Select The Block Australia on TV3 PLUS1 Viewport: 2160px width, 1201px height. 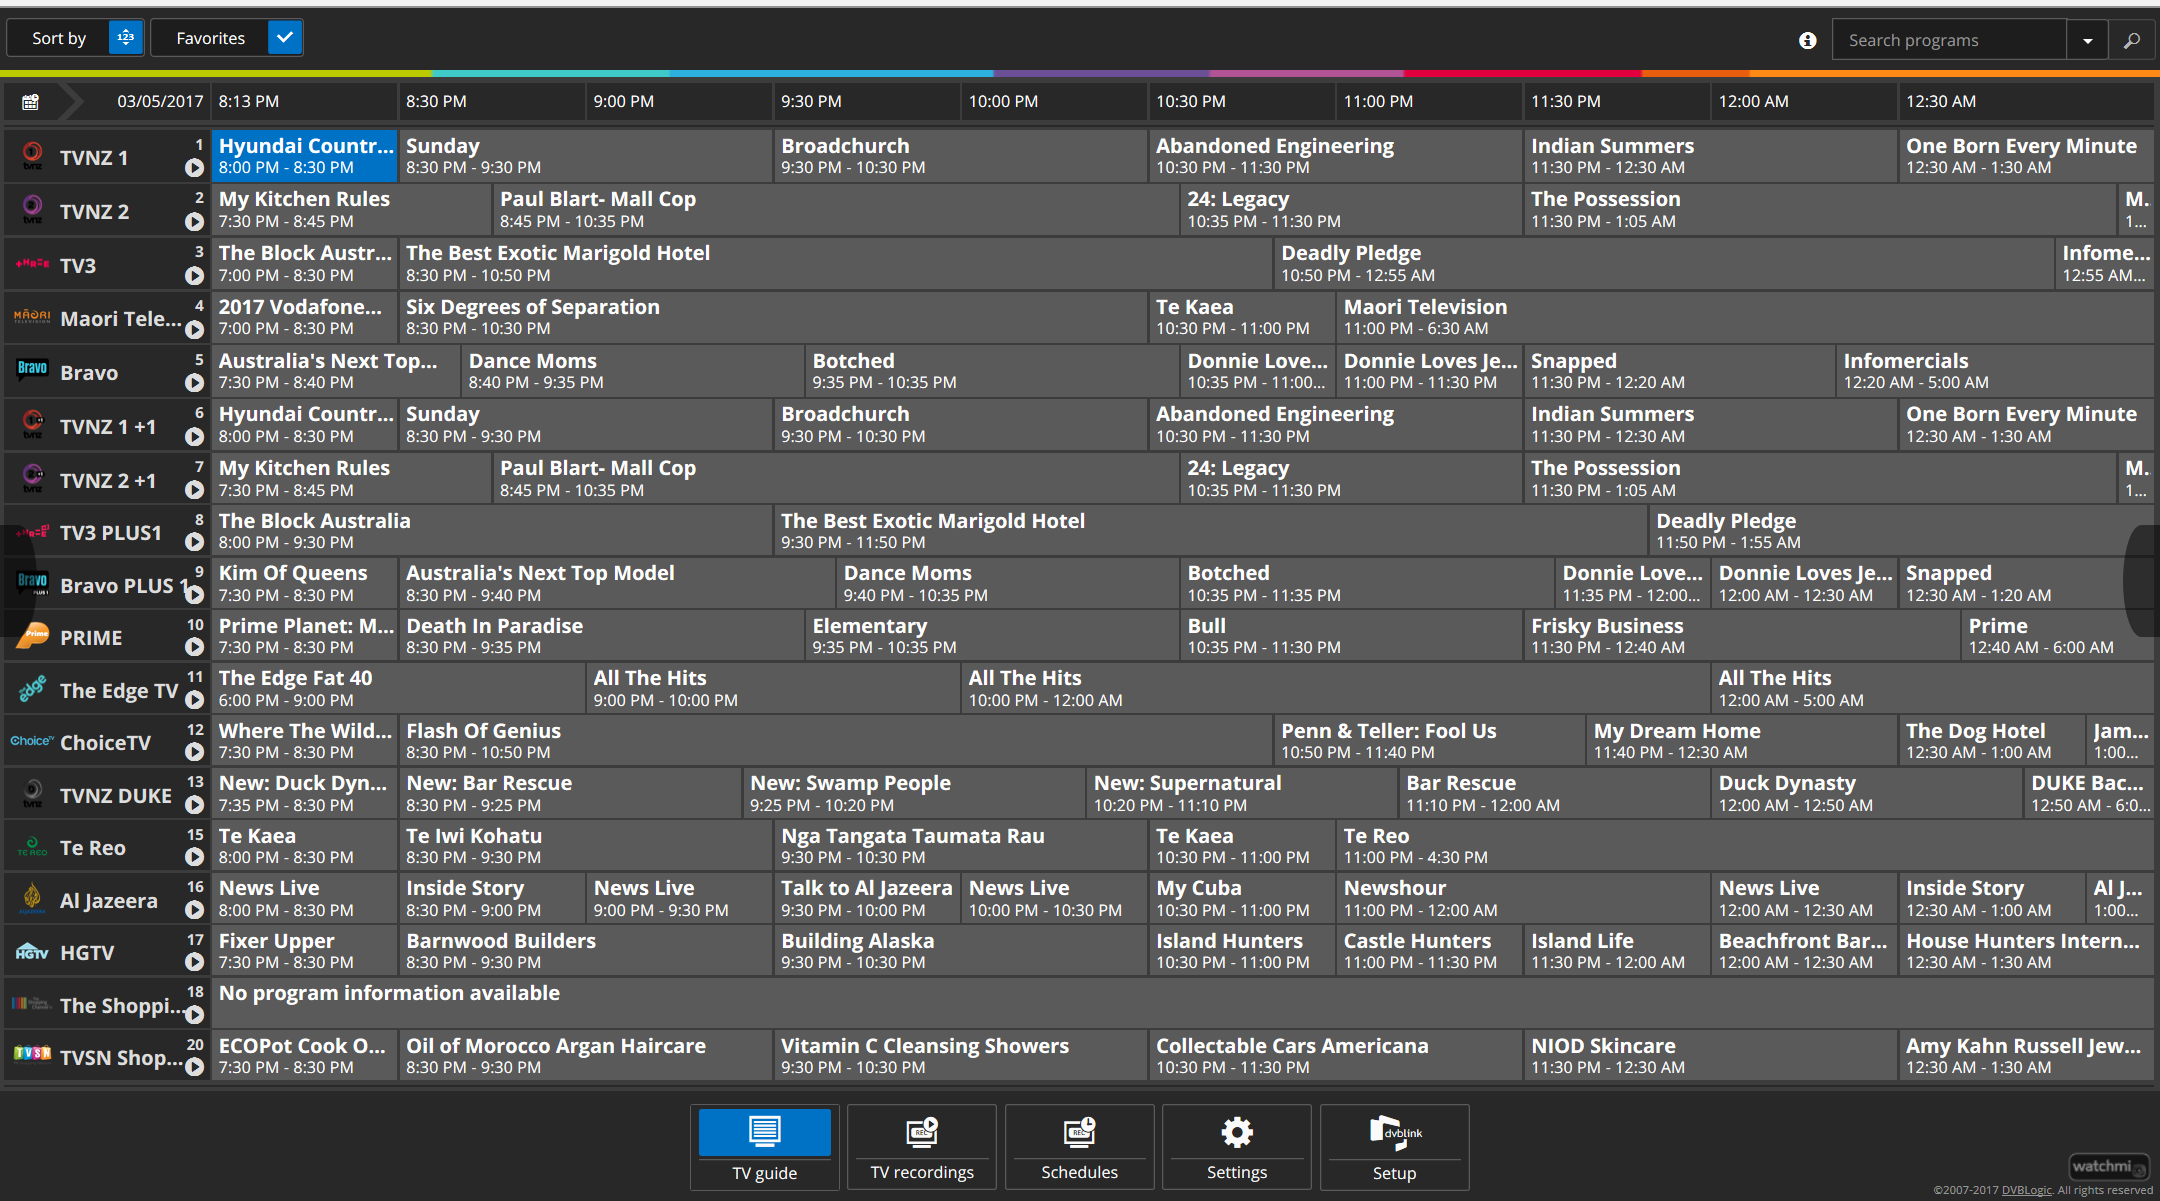(492, 531)
